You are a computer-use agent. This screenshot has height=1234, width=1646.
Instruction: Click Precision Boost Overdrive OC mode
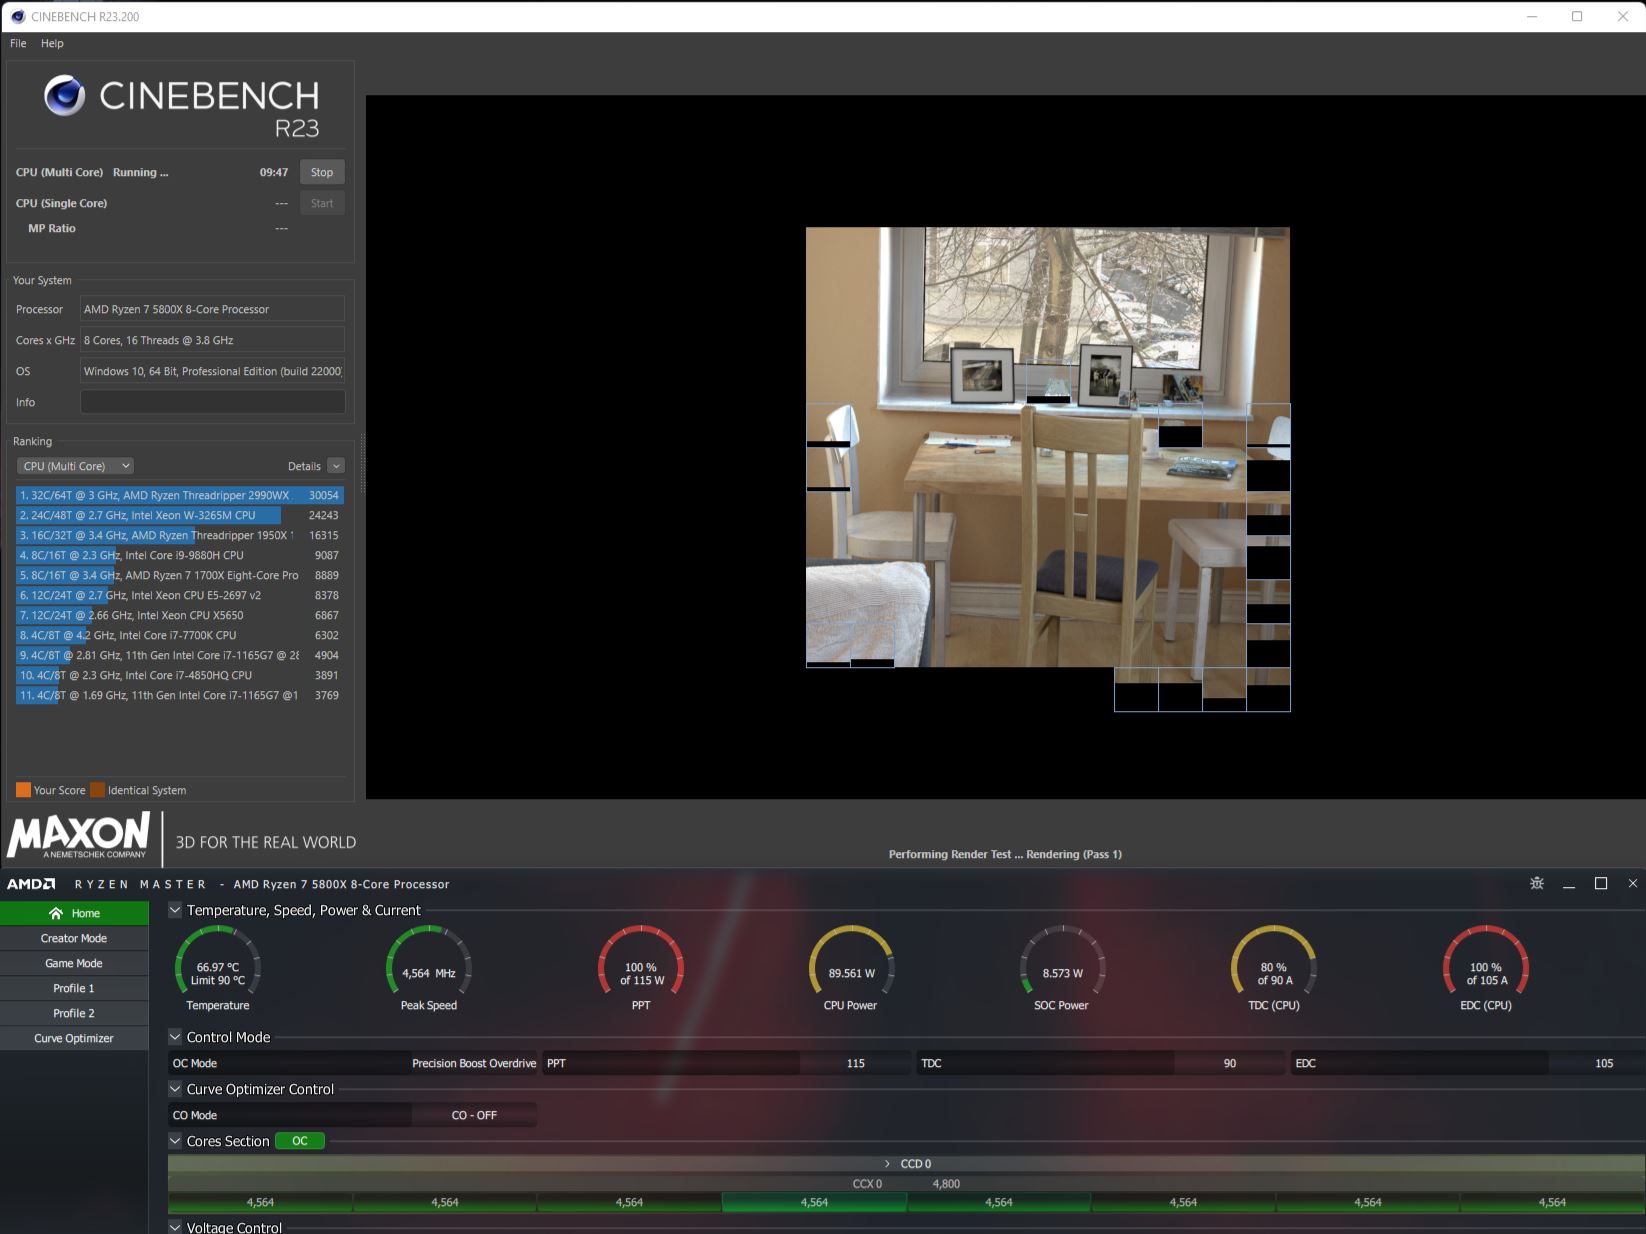tap(474, 1063)
